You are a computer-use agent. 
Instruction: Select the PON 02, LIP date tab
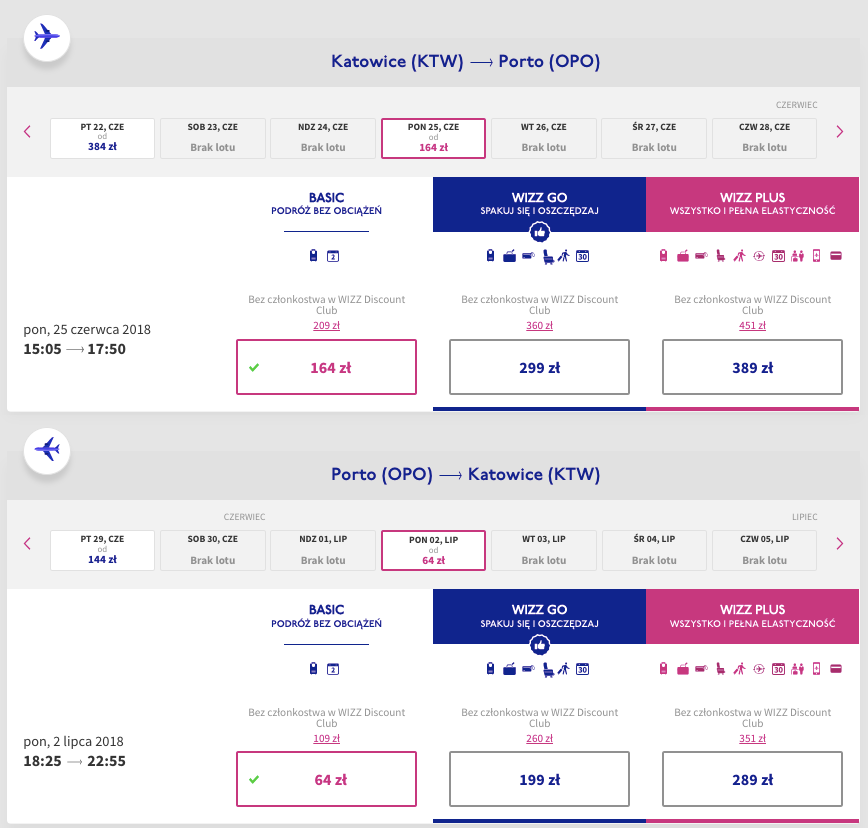433,551
